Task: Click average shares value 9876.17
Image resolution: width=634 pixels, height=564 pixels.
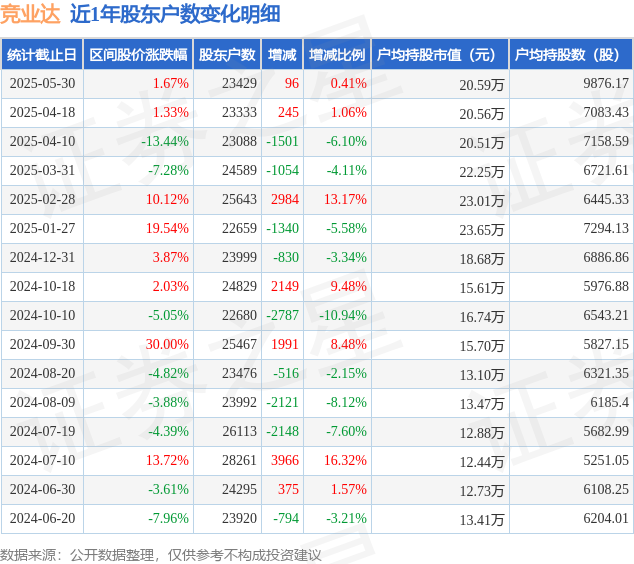Action: pos(606,83)
